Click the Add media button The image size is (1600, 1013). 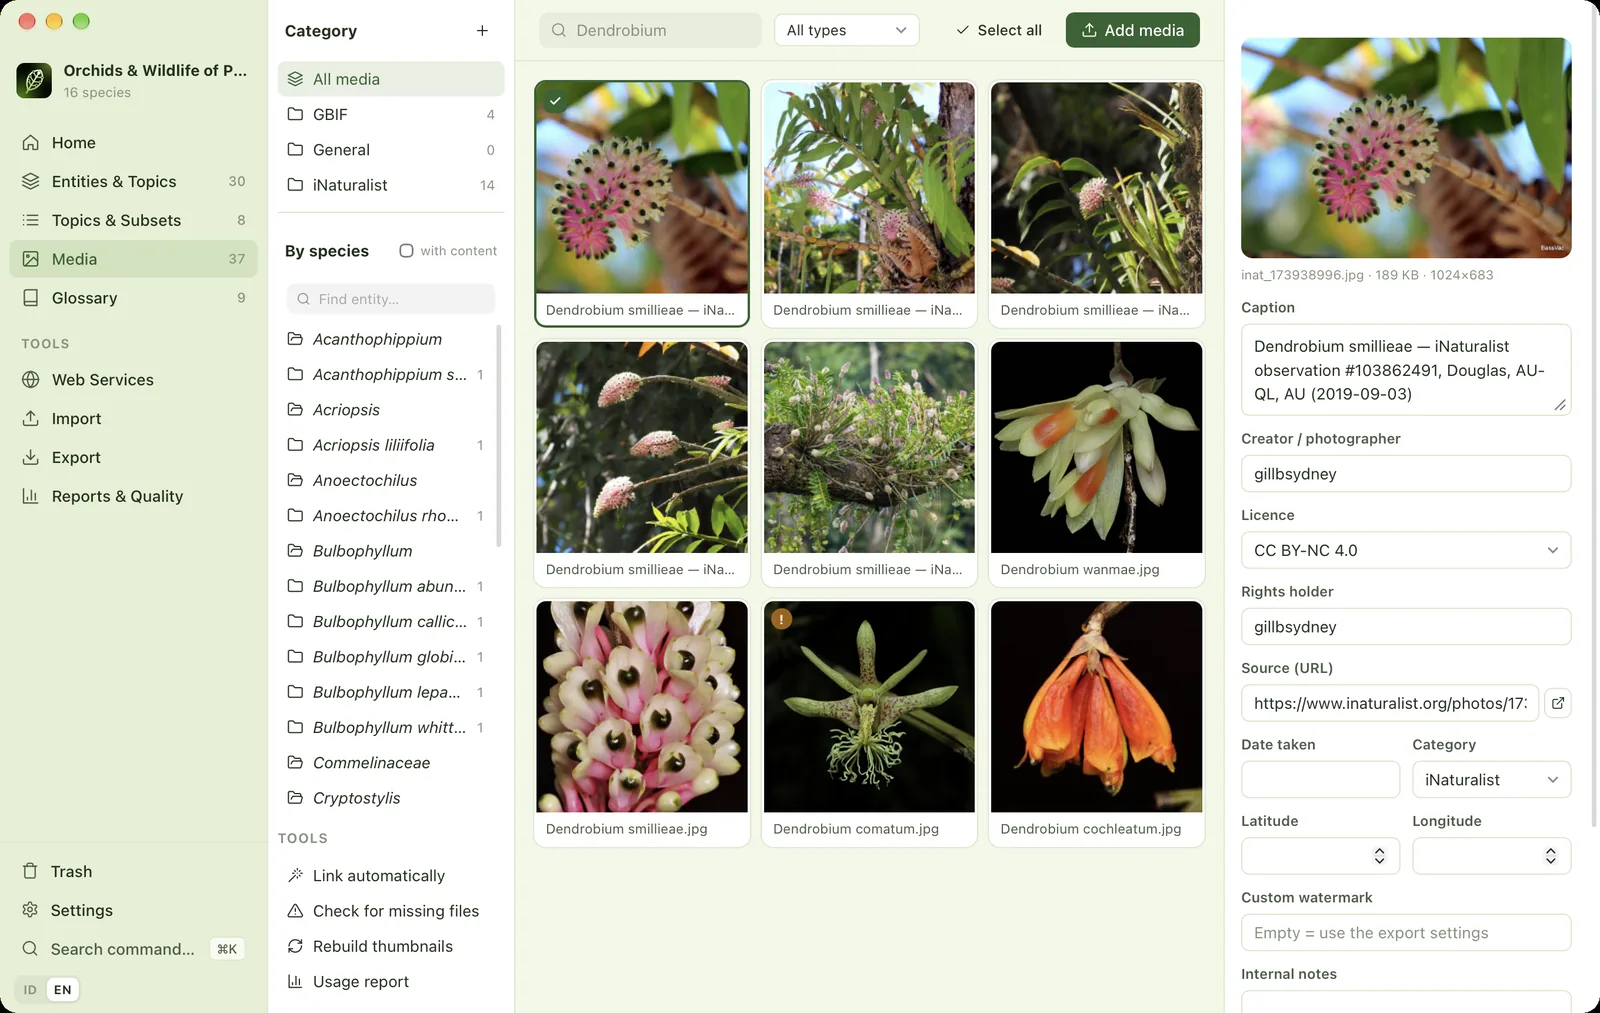(x=1132, y=30)
